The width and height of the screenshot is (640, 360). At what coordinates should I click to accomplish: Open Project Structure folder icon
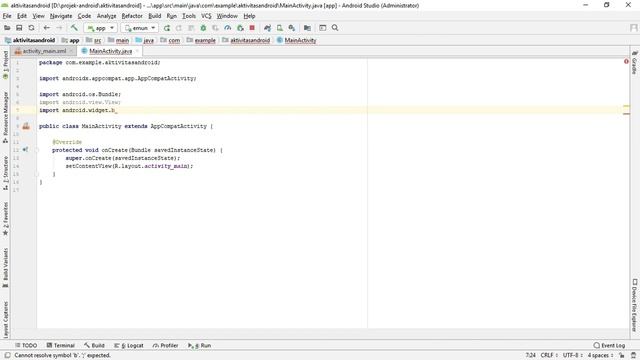click(307, 28)
